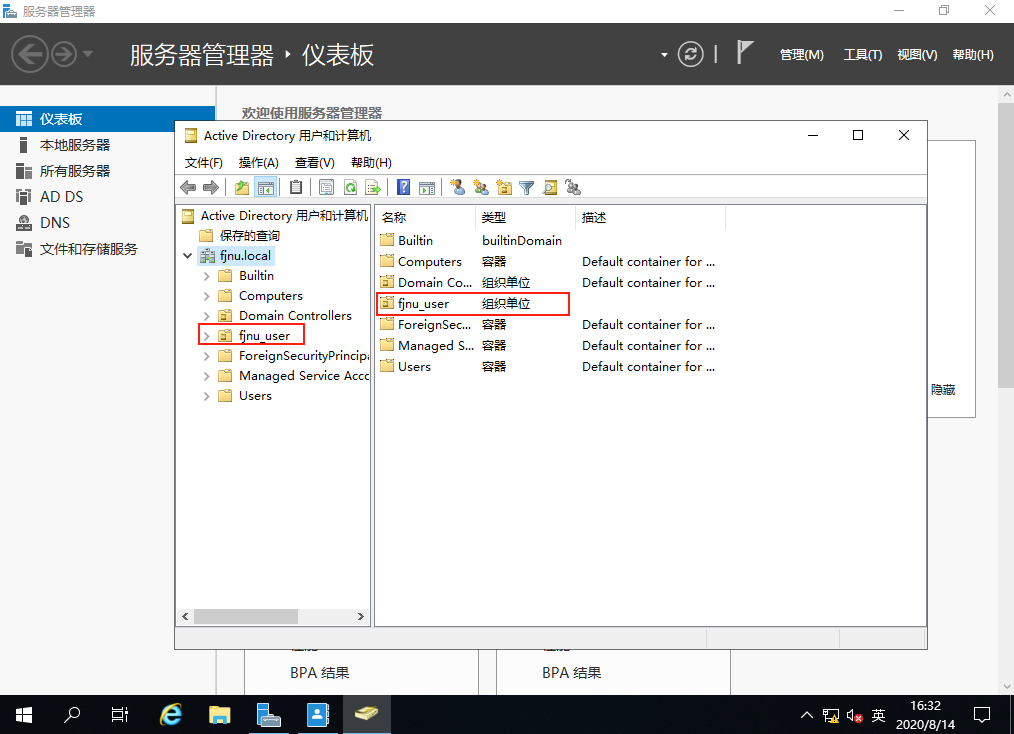Open the action center notification icon

[982, 715]
